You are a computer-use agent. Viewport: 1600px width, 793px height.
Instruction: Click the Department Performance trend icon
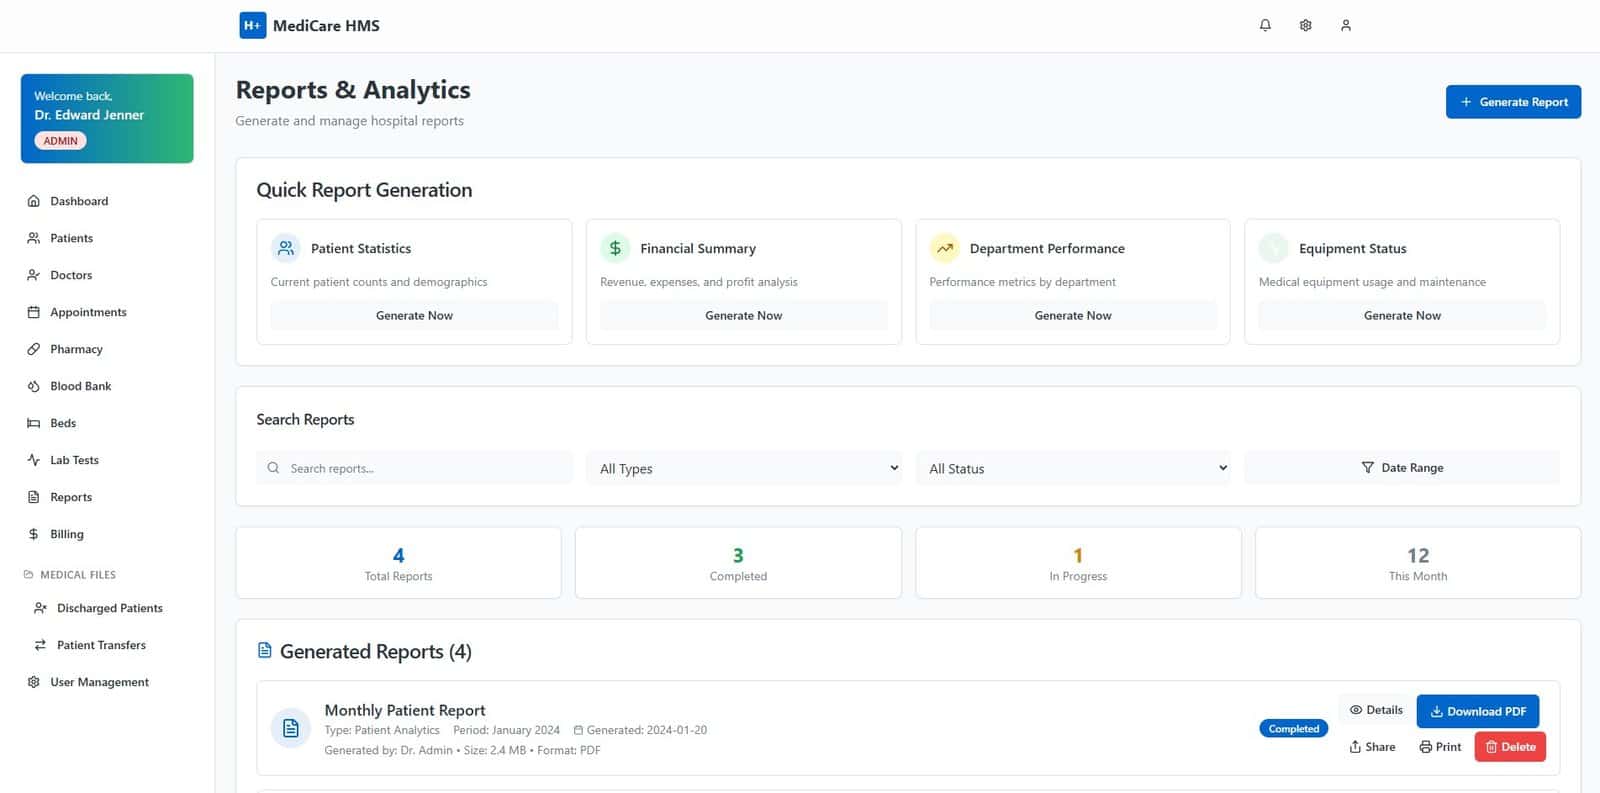[944, 248]
